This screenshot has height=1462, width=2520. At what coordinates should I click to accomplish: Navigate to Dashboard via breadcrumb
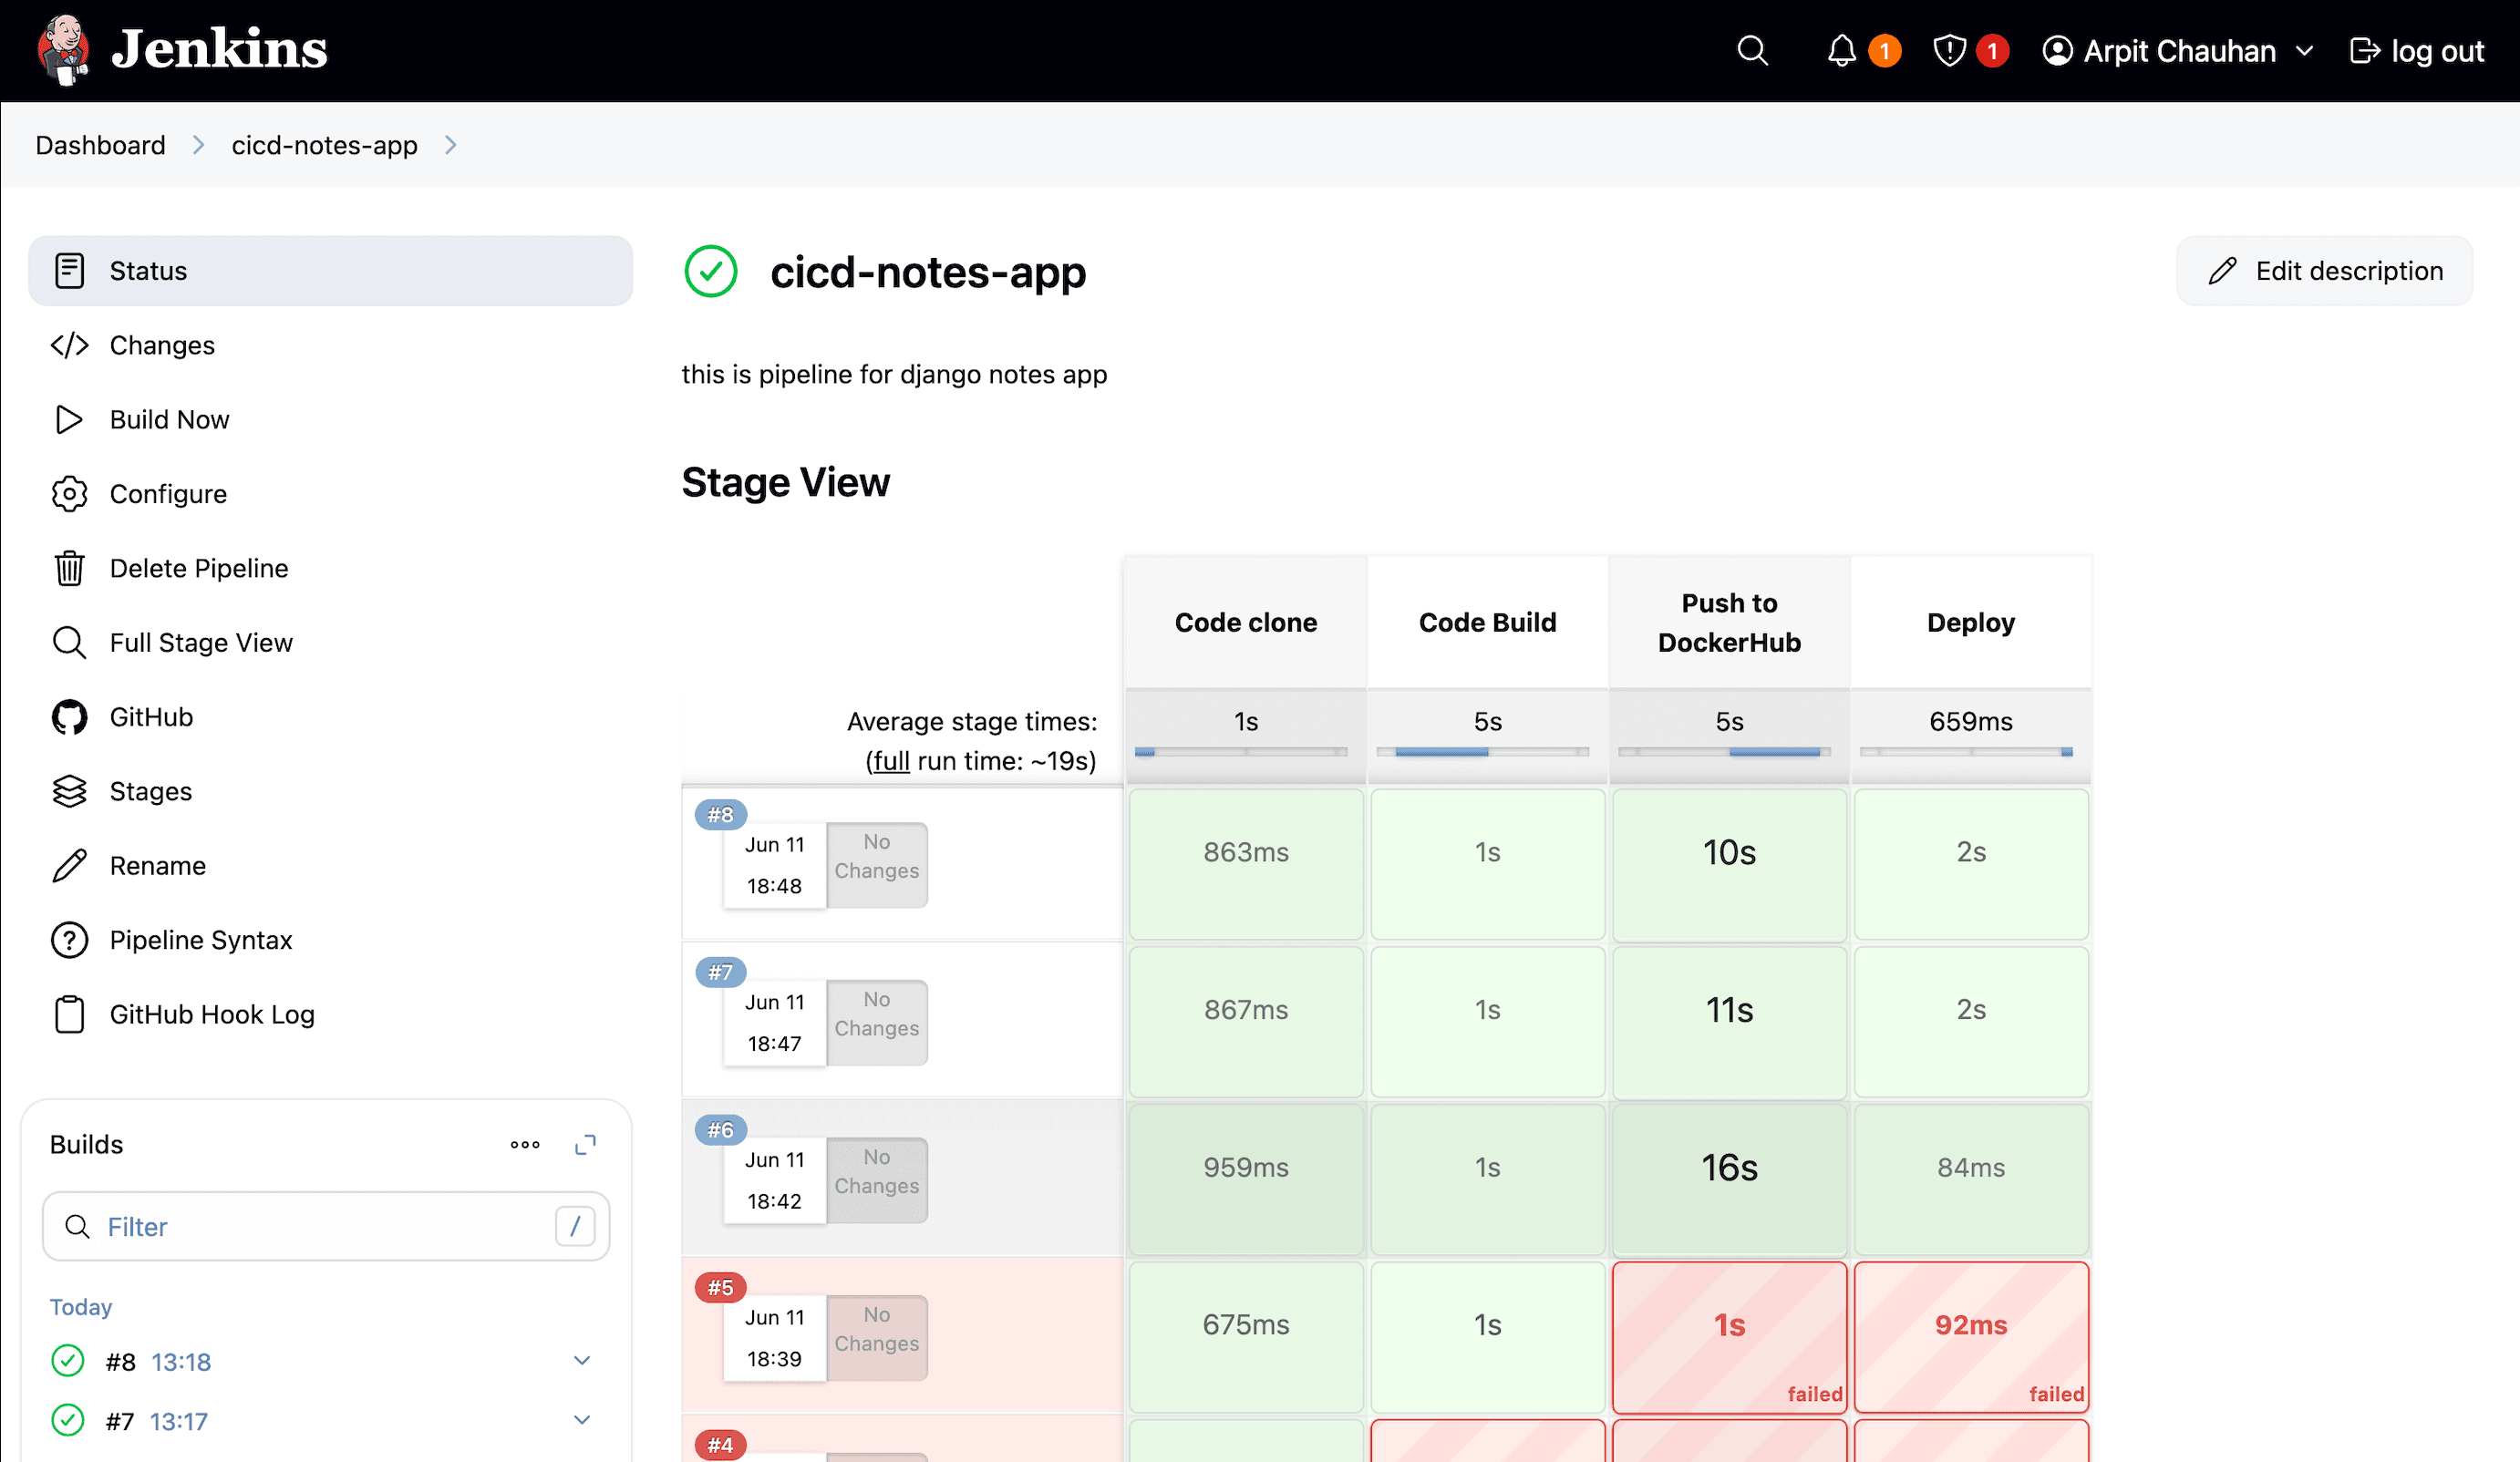[x=100, y=144]
